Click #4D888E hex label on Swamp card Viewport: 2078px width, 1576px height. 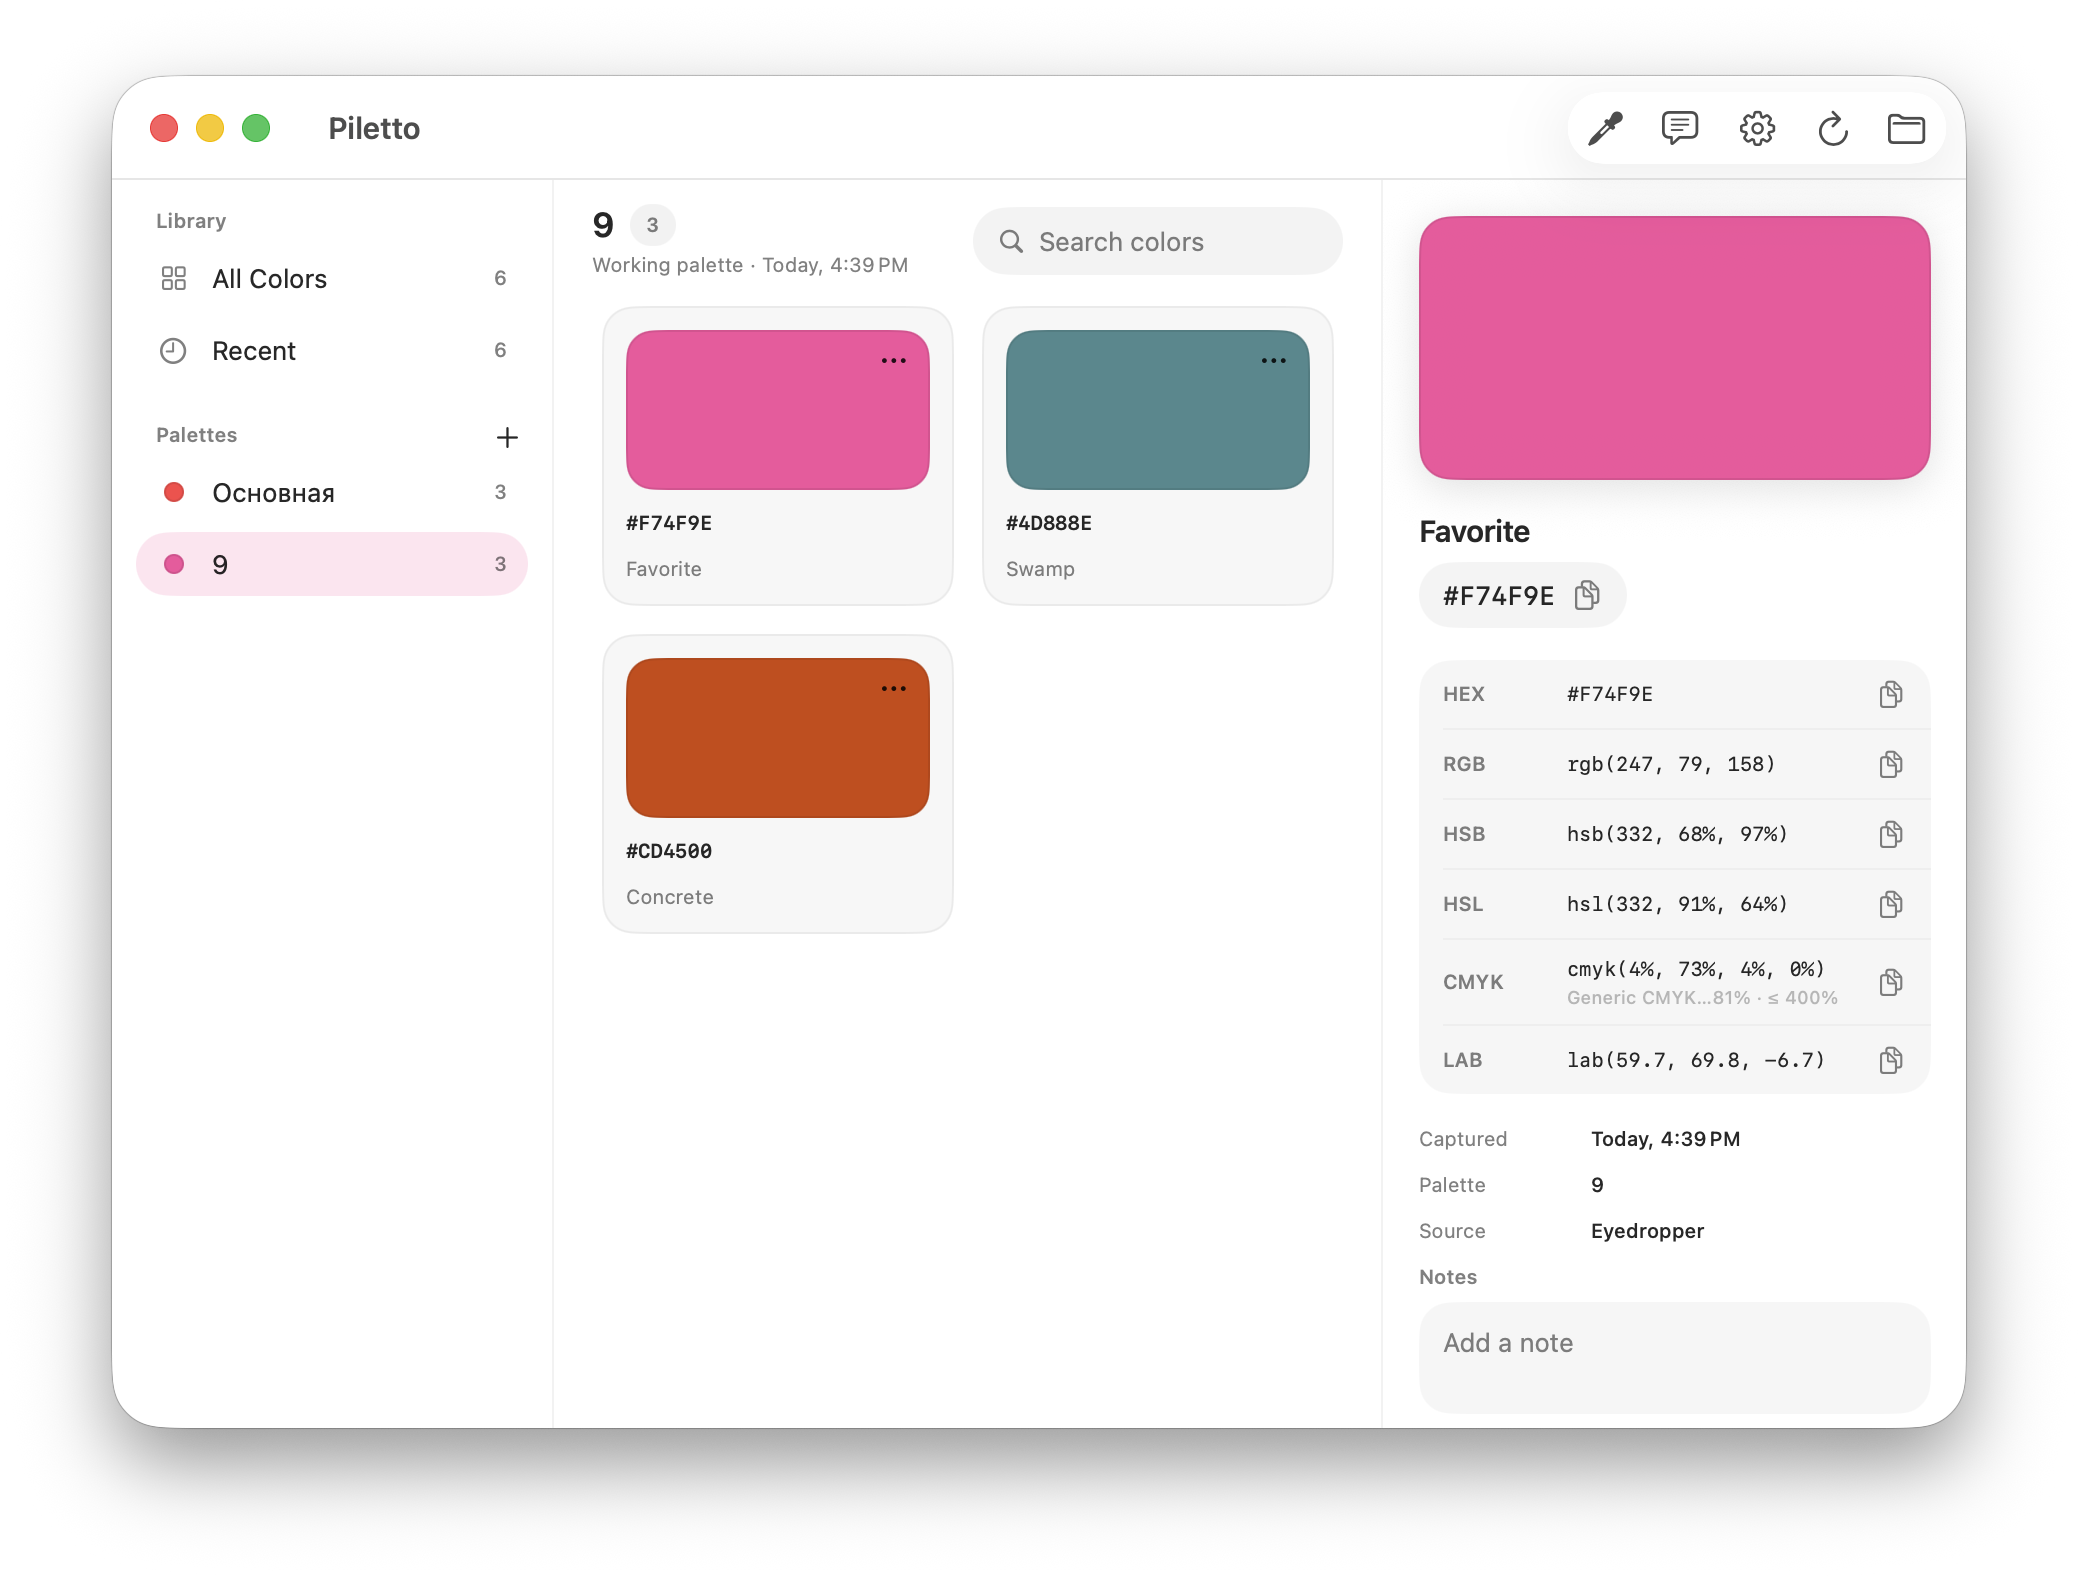point(1049,523)
